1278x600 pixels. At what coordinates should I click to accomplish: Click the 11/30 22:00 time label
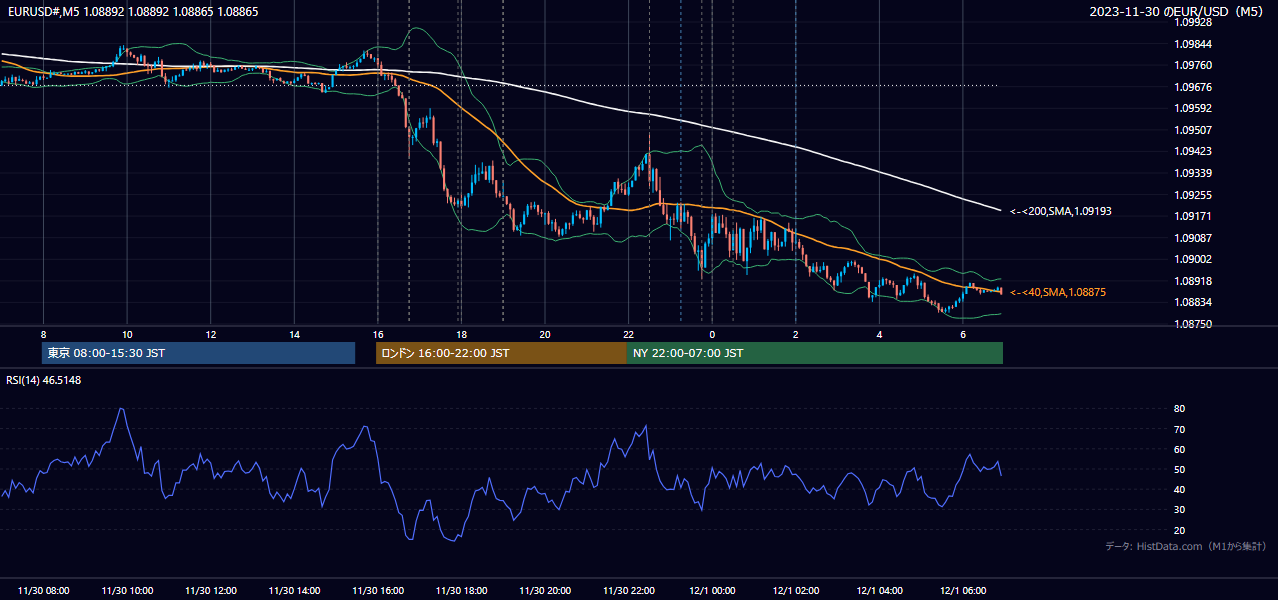[628, 591]
